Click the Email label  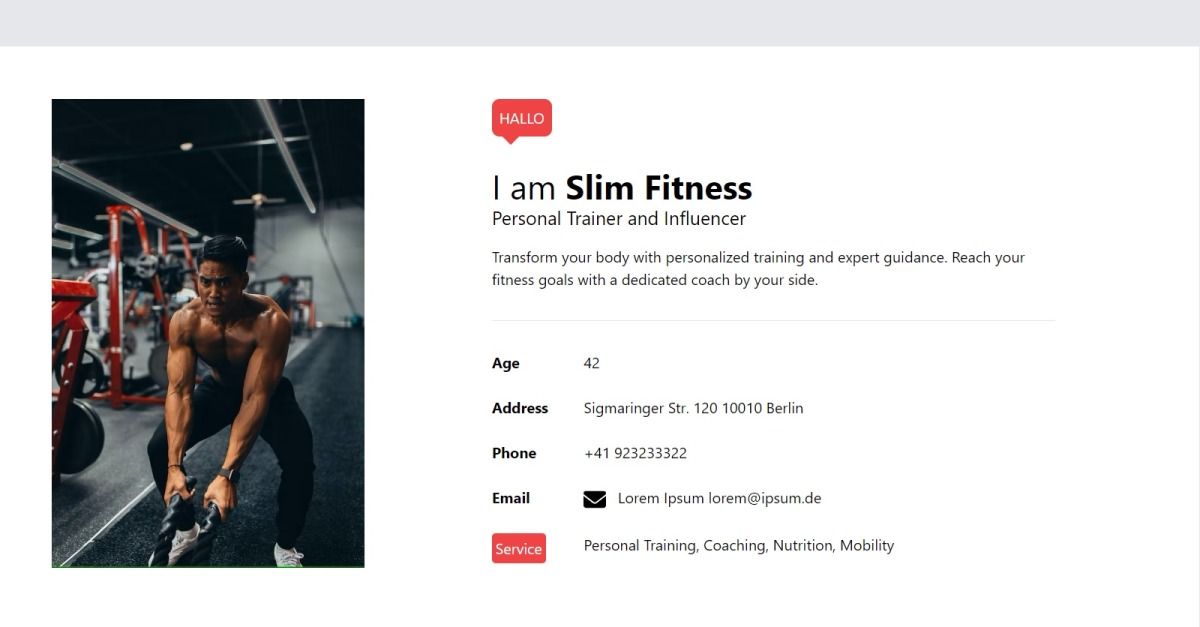[511, 498]
